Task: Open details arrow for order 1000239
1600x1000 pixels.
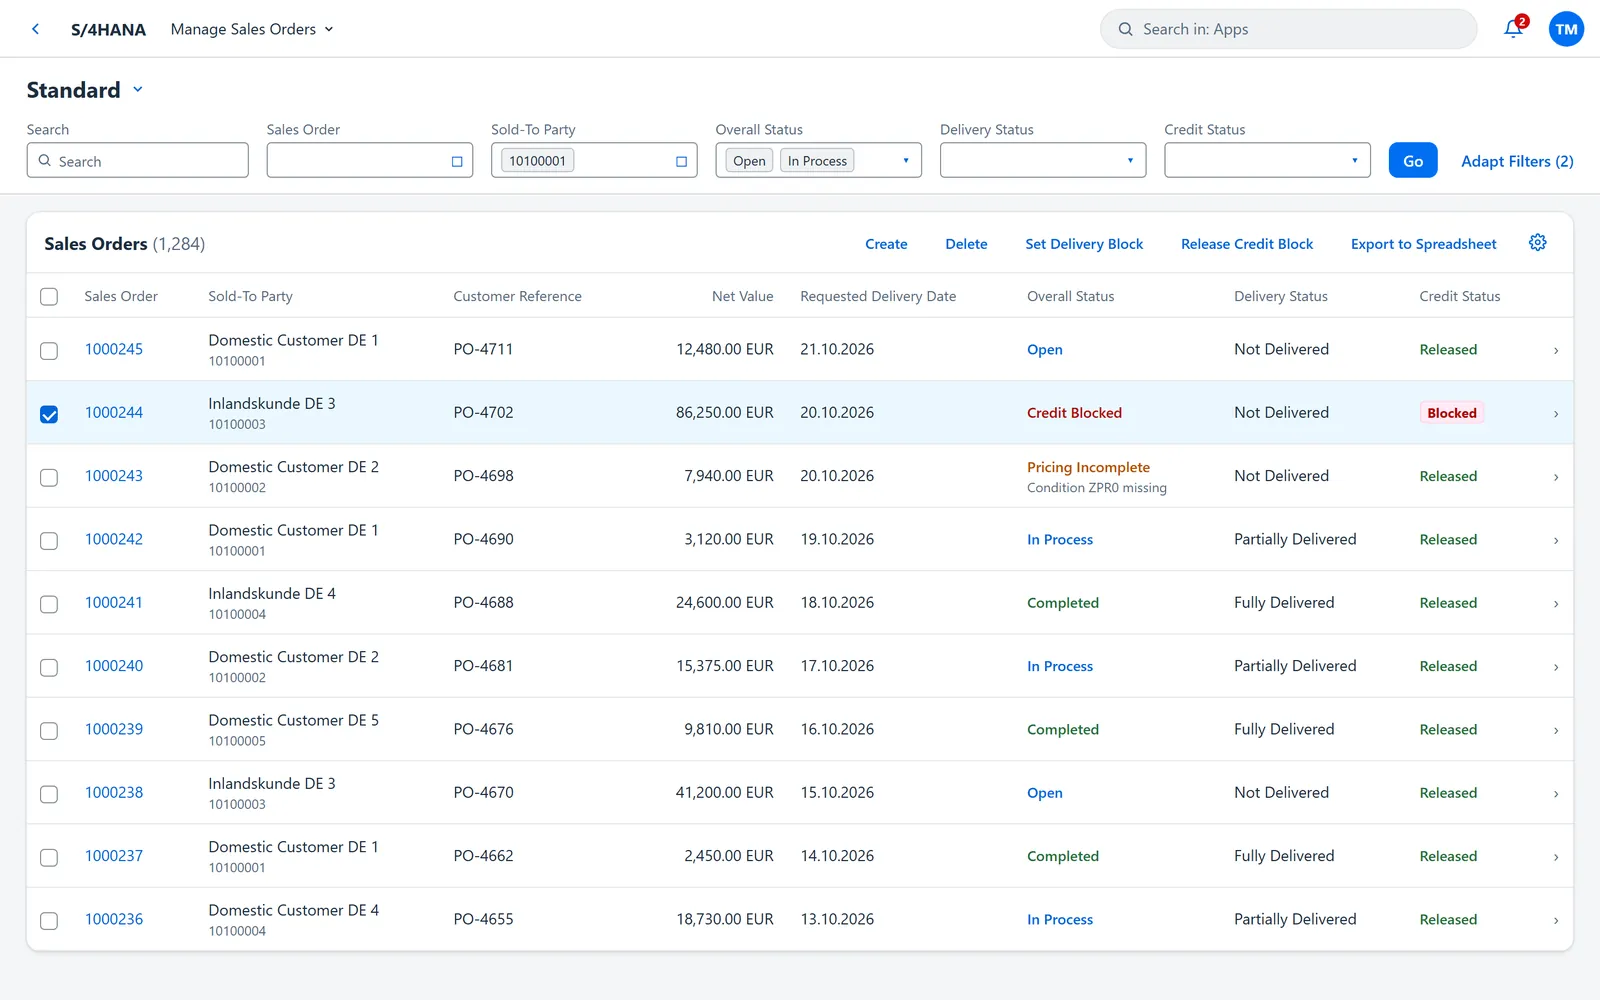Action: [1556, 730]
